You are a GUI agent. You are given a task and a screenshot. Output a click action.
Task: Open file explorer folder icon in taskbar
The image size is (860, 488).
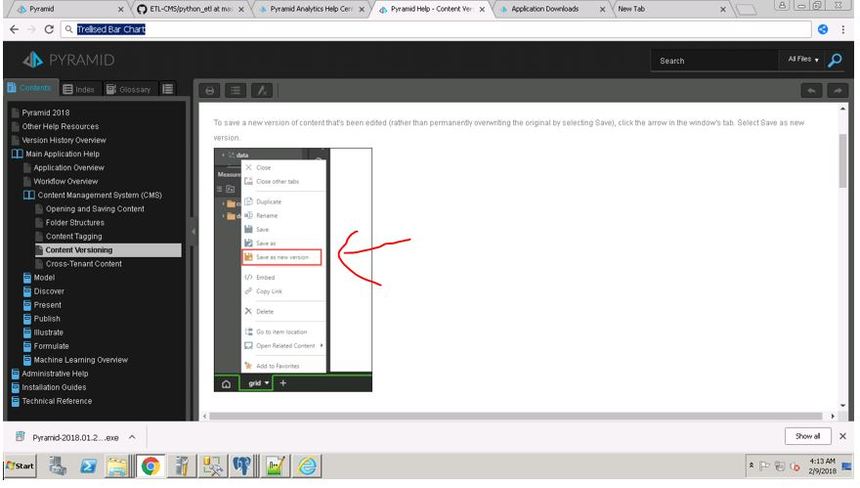[117, 466]
